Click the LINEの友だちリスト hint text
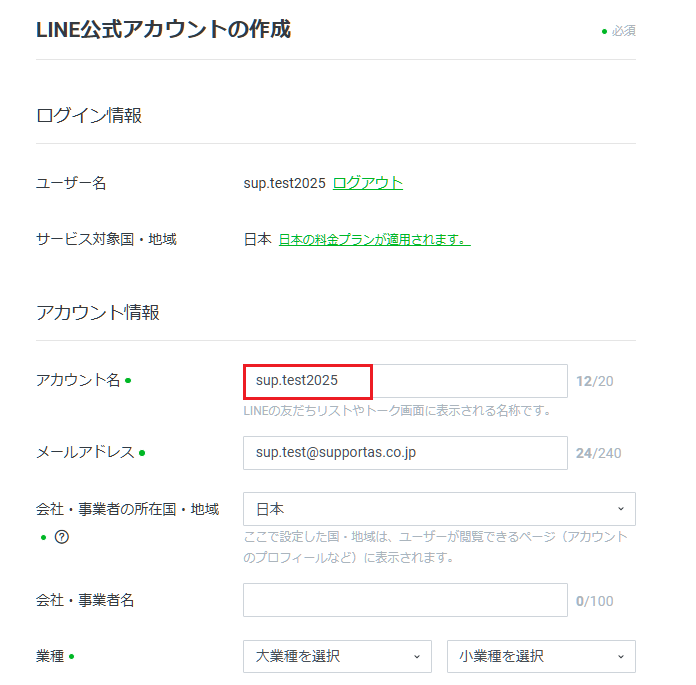The image size is (696, 685). [x=397, y=411]
